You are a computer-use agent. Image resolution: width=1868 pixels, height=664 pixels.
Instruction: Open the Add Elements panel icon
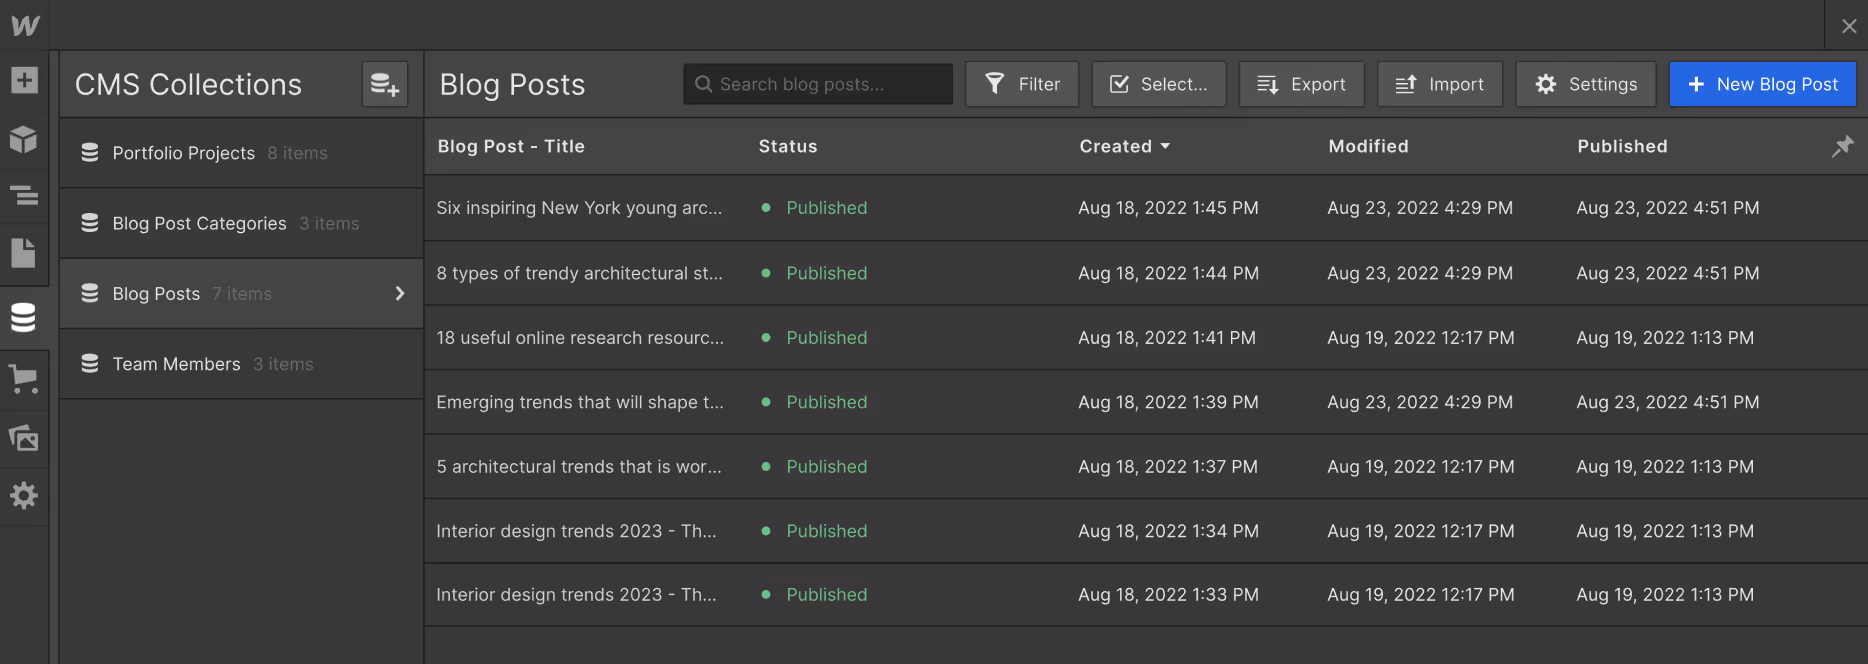pos(24,80)
